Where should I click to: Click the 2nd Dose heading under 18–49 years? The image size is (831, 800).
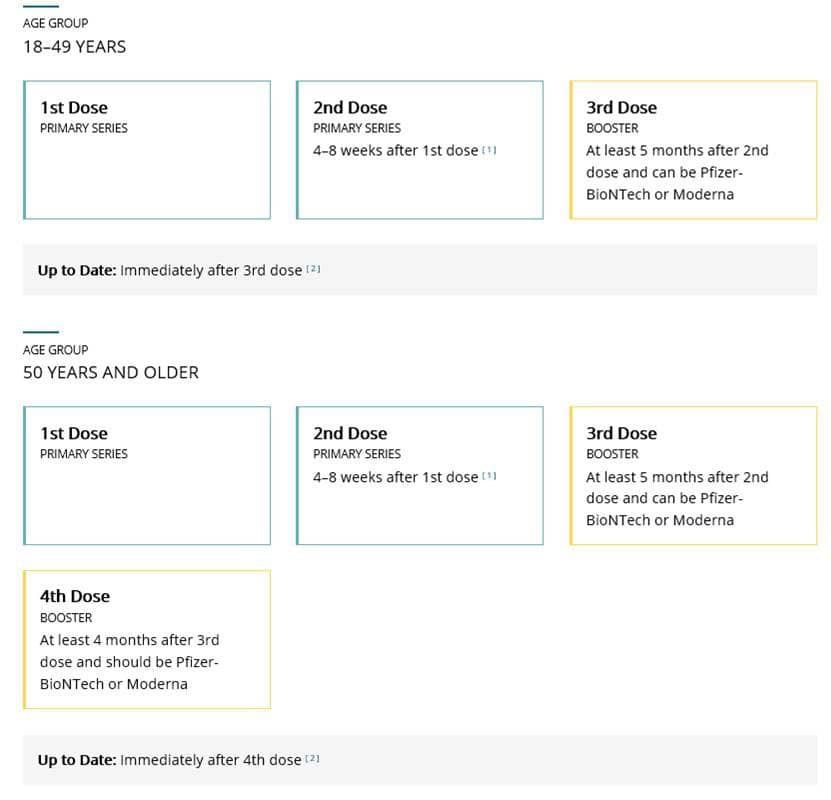tap(350, 108)
